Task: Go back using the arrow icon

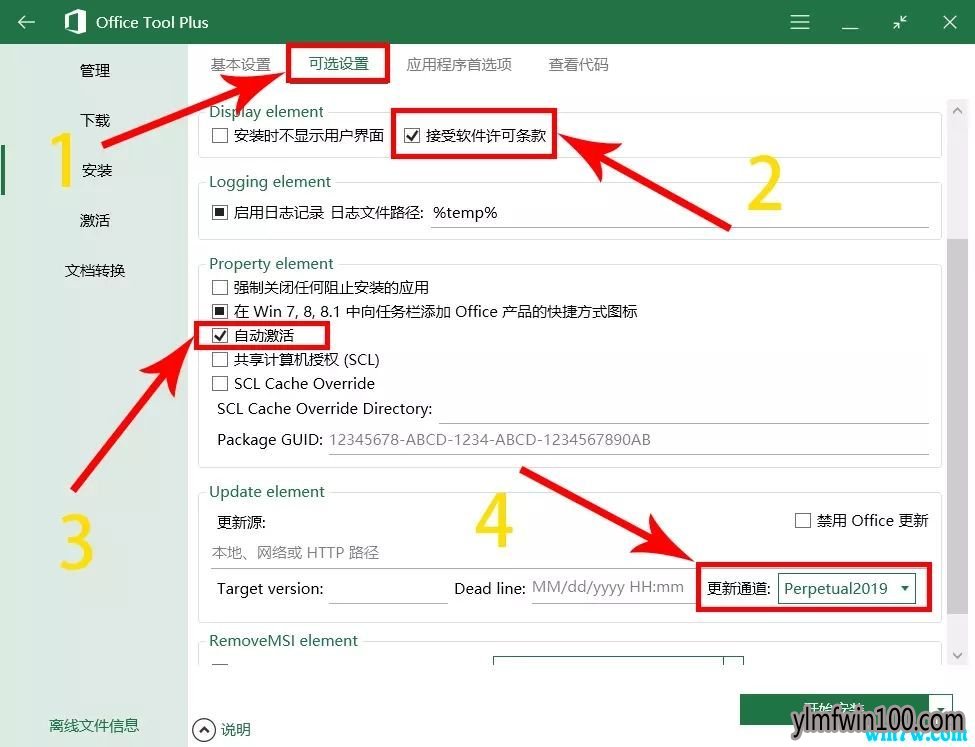Action: [x=26, y=22]
